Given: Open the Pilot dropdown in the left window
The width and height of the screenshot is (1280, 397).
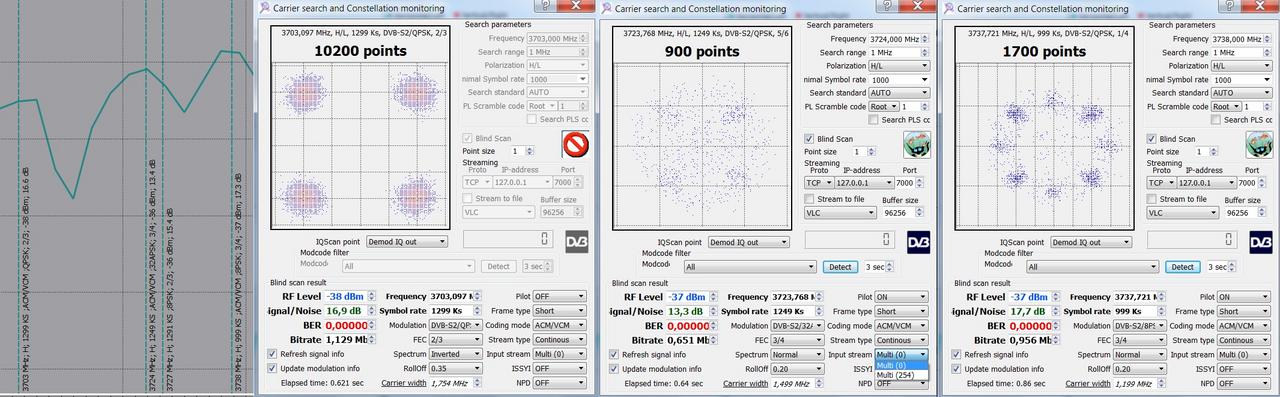Looking at the screenshot, I should click(559, 297).
